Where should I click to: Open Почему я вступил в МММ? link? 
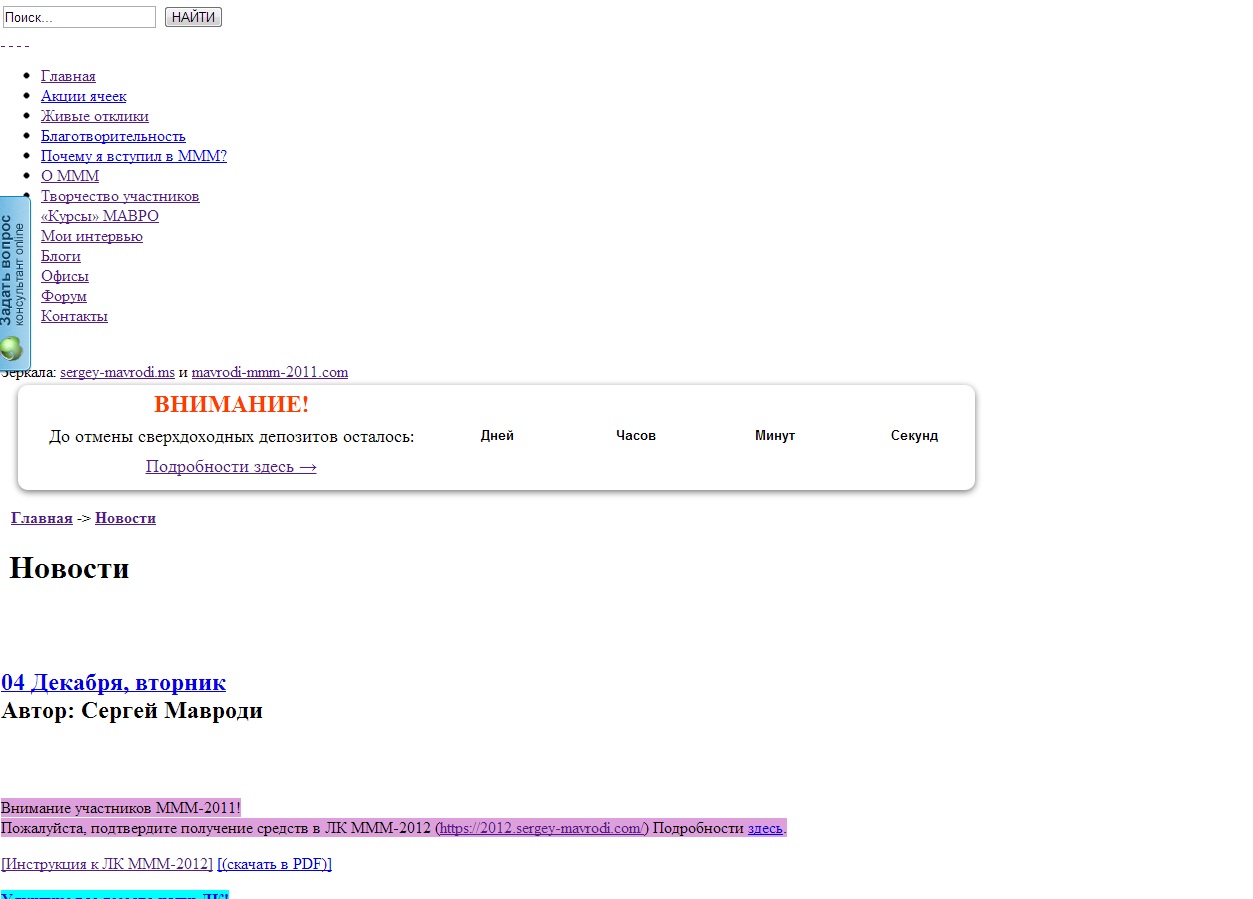[x=134, y=156]
